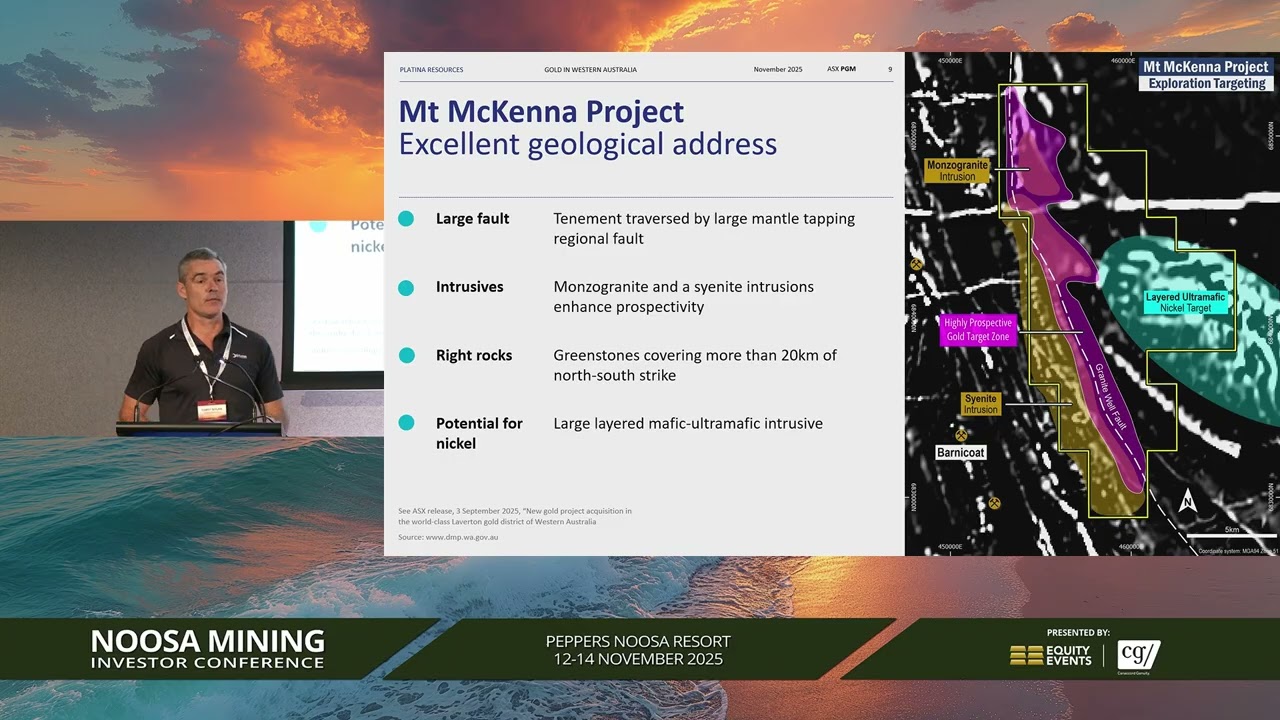Click the 'NOOSA MINING INVESTOR CONFERENCE' banner title
This screenshot has height=720, width=1280.
[208, 649]
